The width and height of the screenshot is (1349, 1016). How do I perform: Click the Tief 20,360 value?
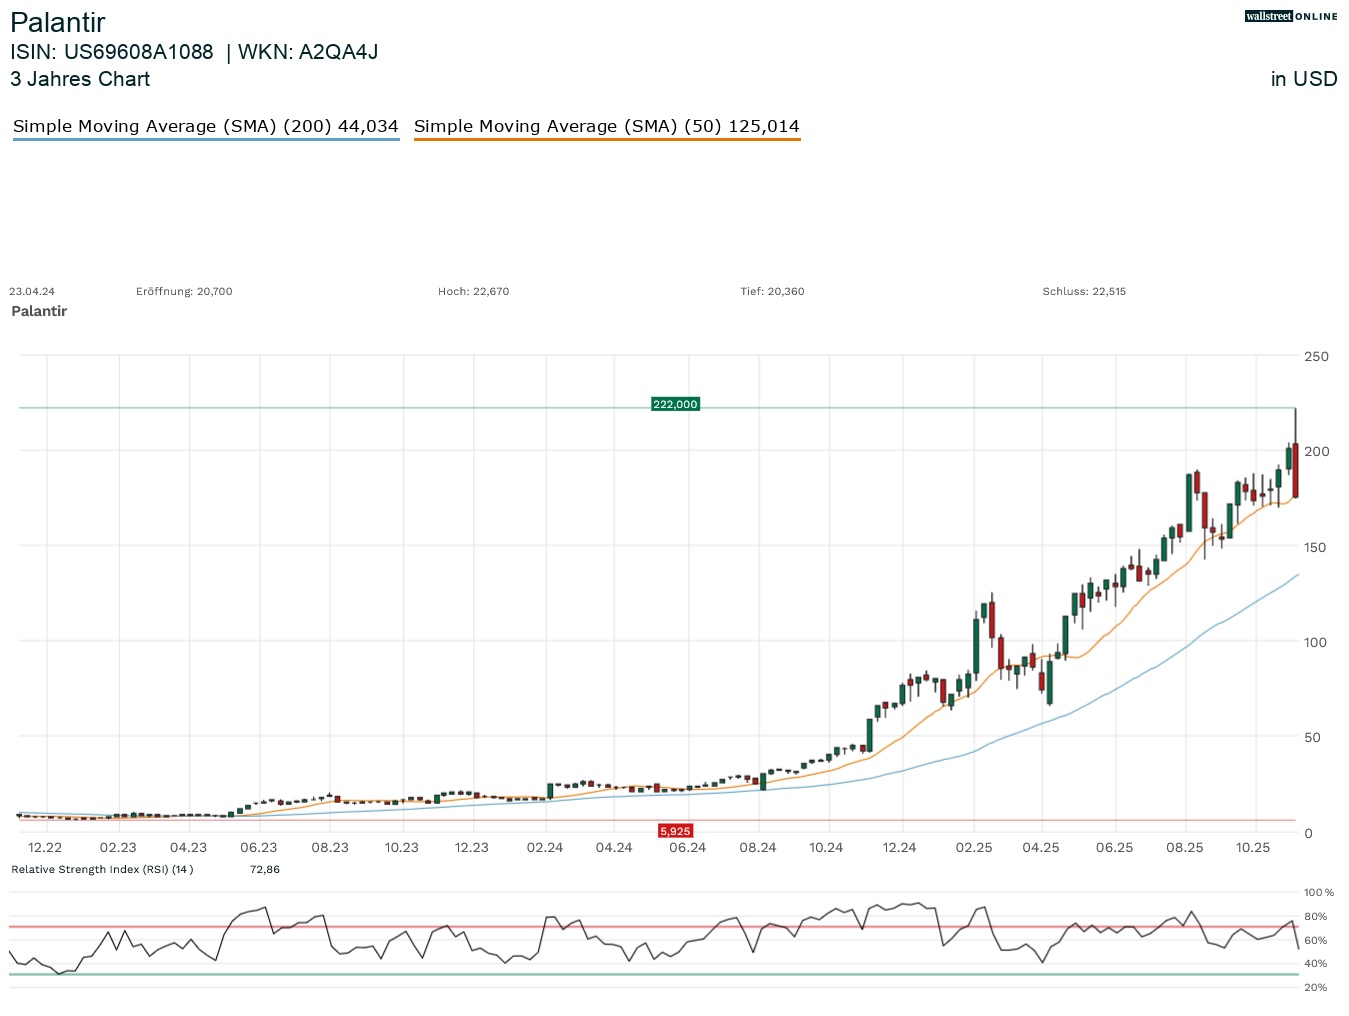(x=772, y=291)
